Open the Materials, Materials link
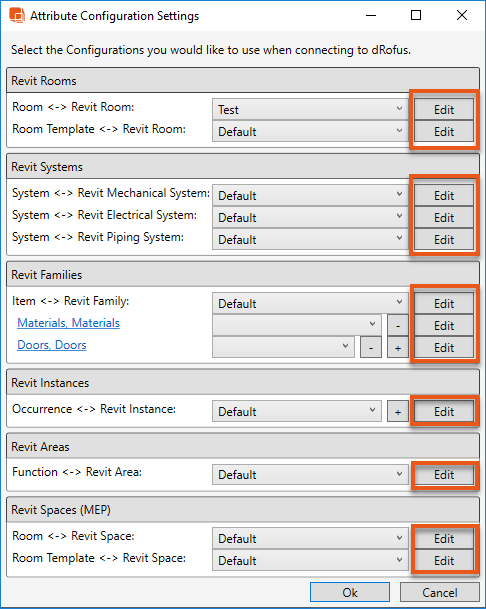 (68, 323)
